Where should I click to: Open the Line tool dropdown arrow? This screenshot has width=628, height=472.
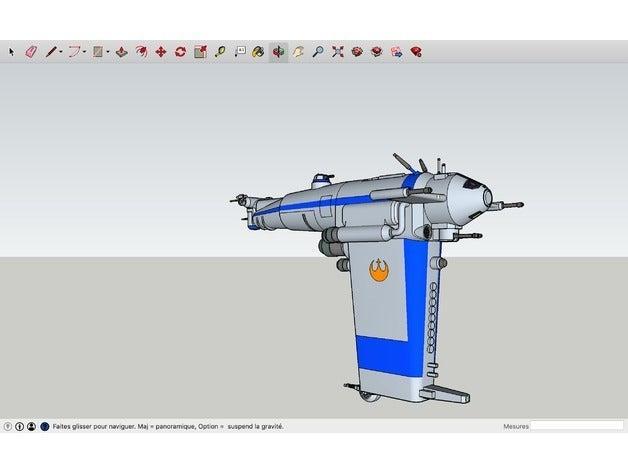pos(61,52)
